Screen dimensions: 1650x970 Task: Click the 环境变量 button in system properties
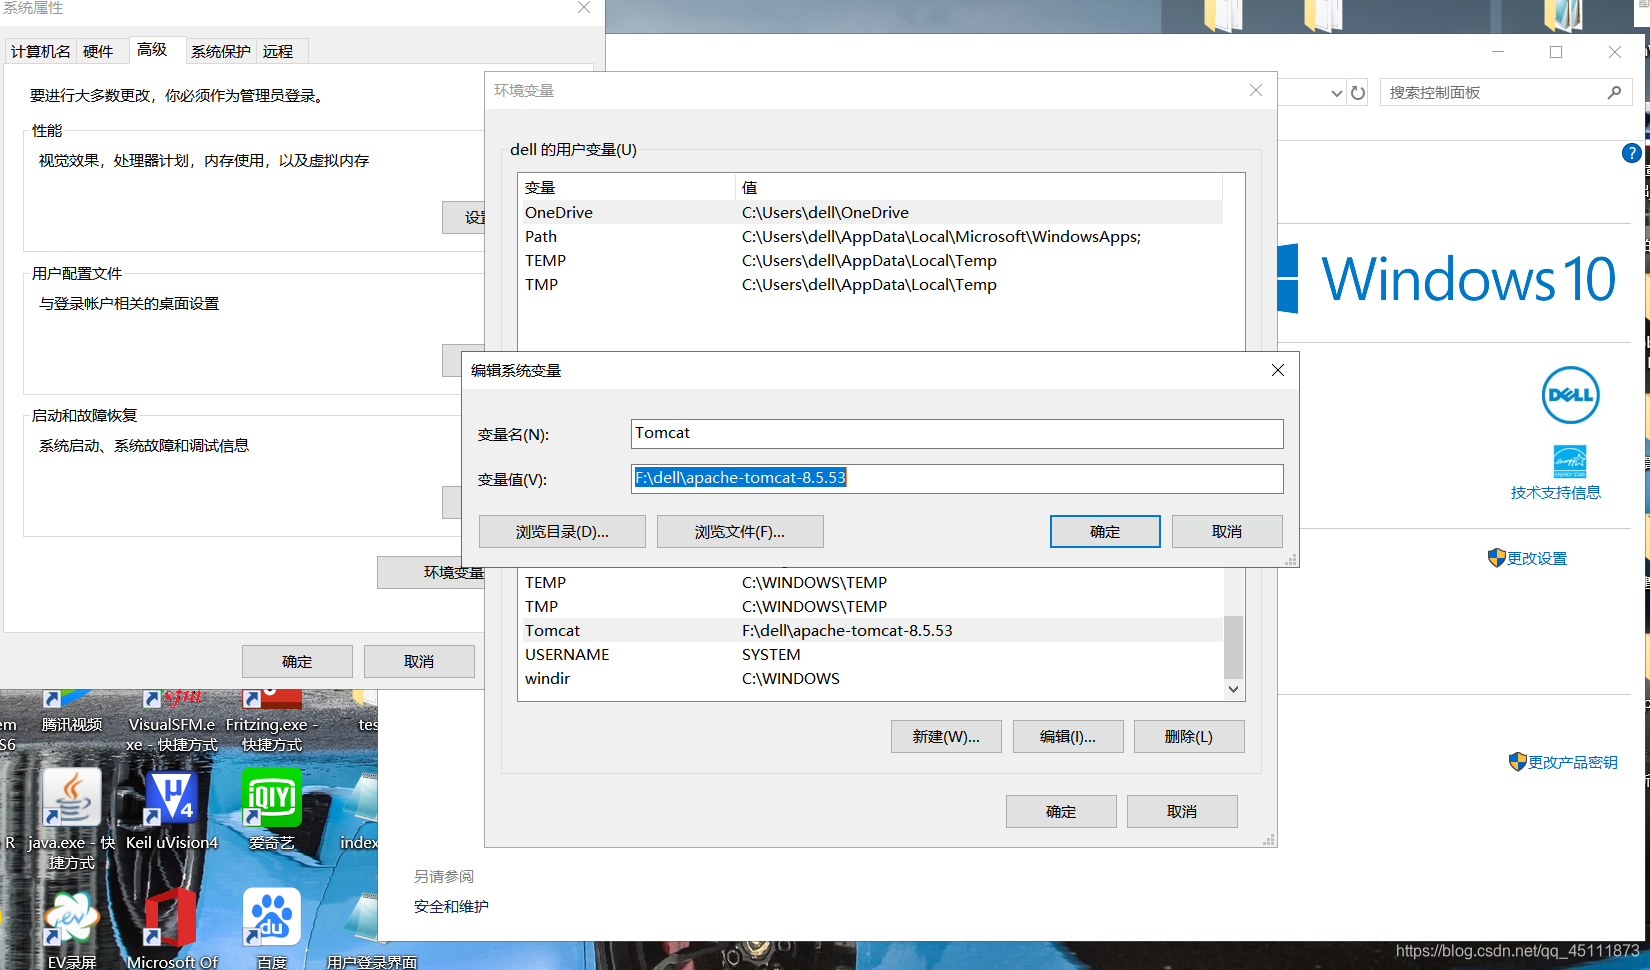431,572
